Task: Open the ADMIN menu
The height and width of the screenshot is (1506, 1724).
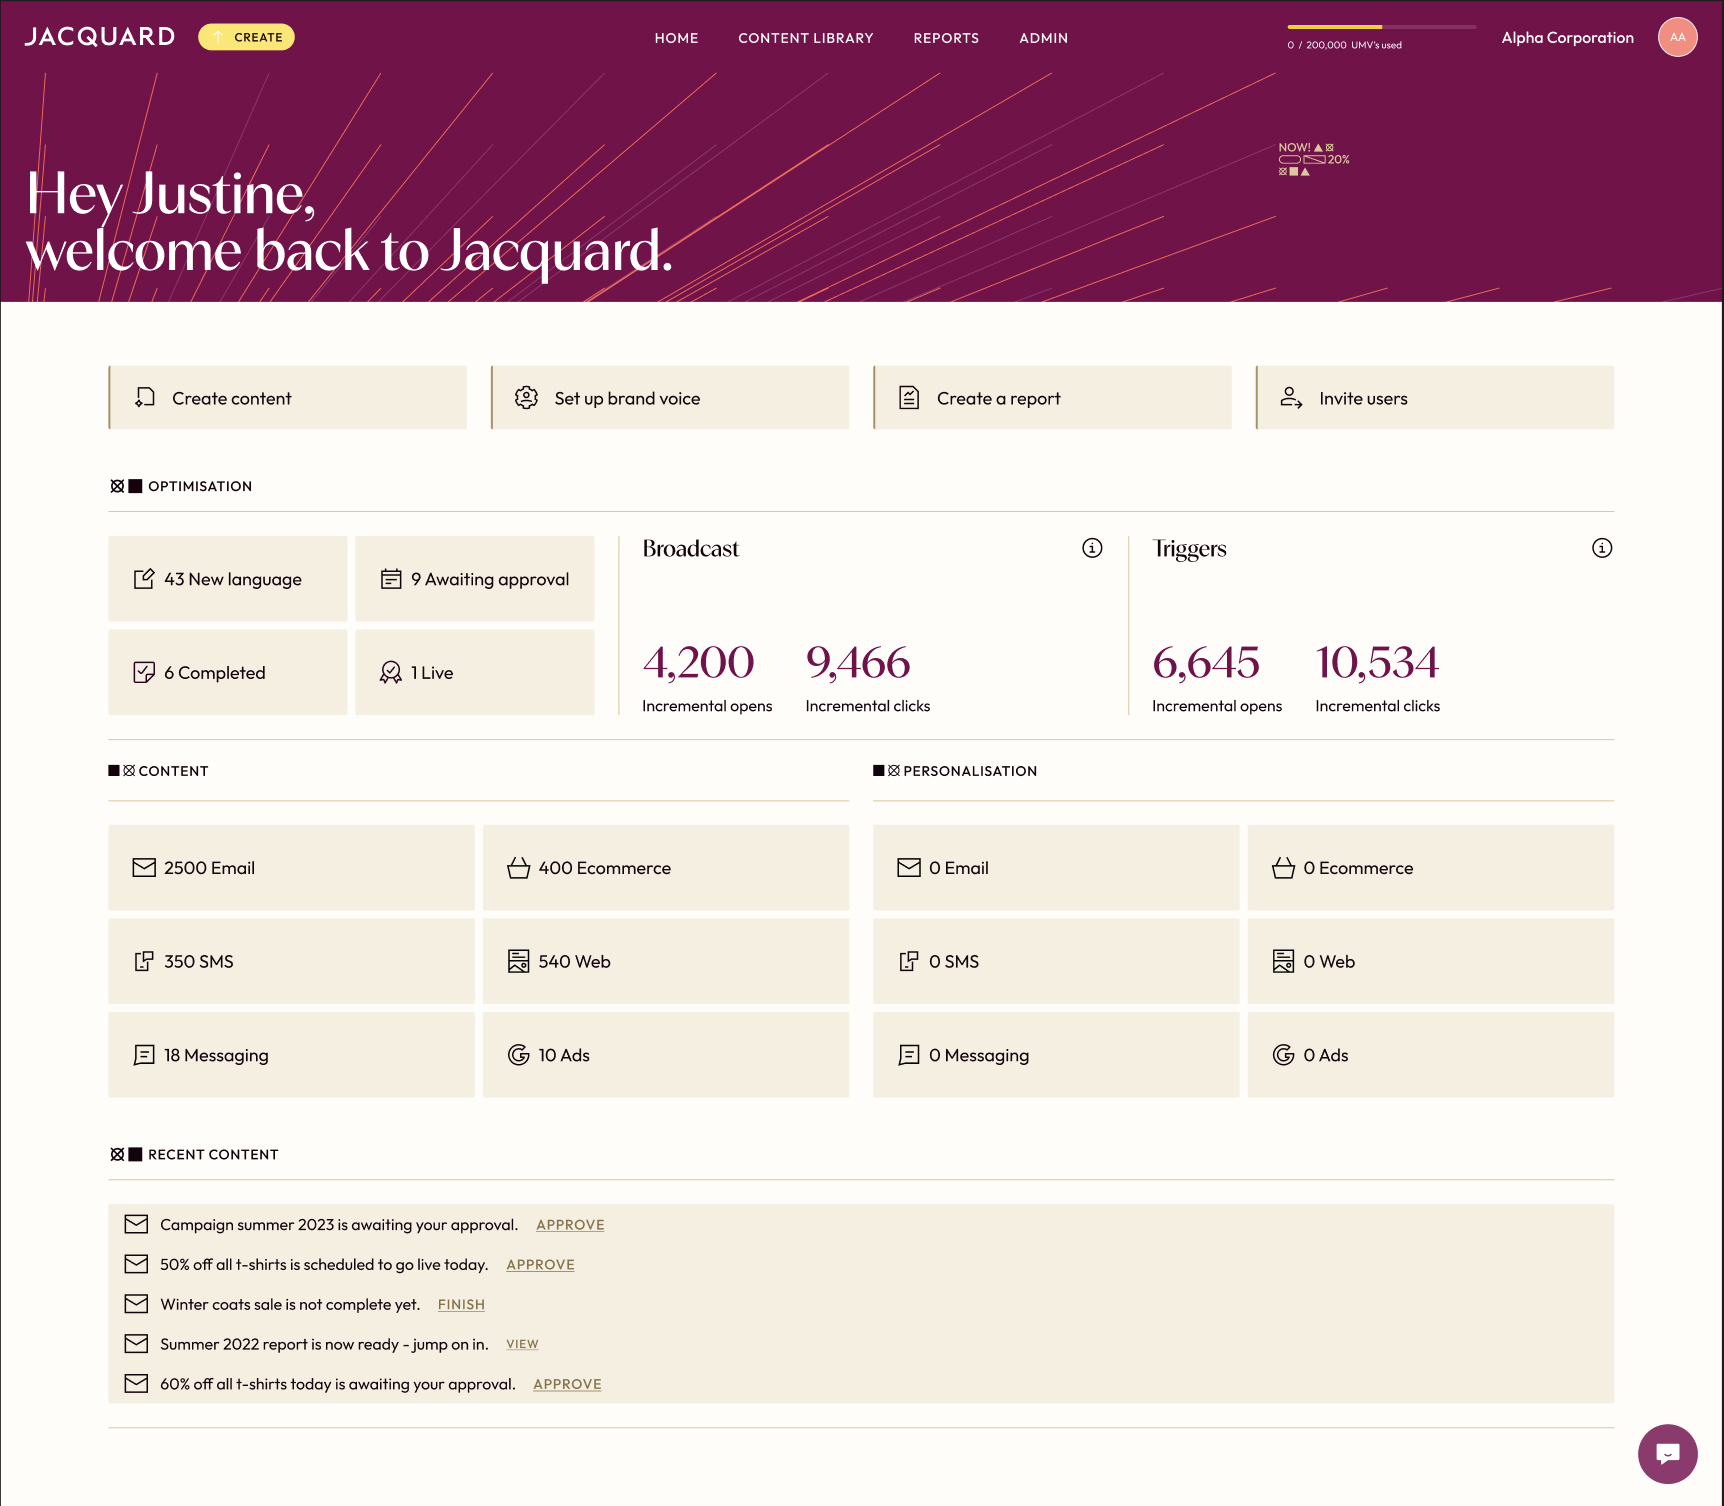Action: click(1044, 38)
